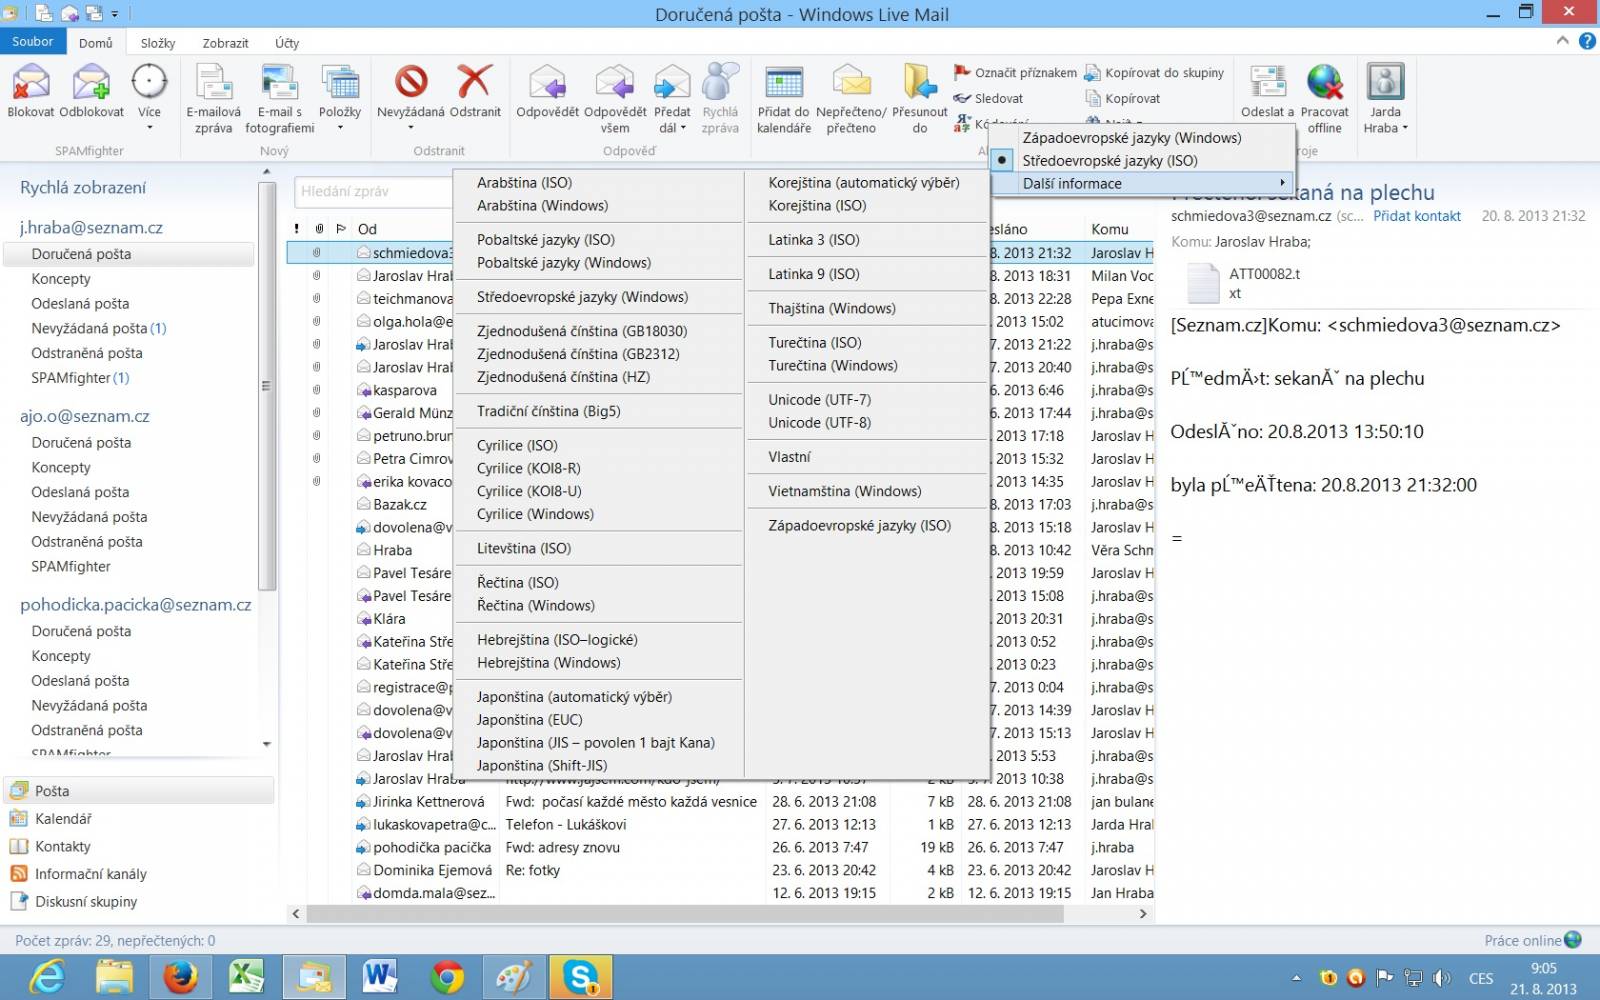Click Pracovat offline globe icon
The image size is (1600, 1000).
click(1324, 82)
